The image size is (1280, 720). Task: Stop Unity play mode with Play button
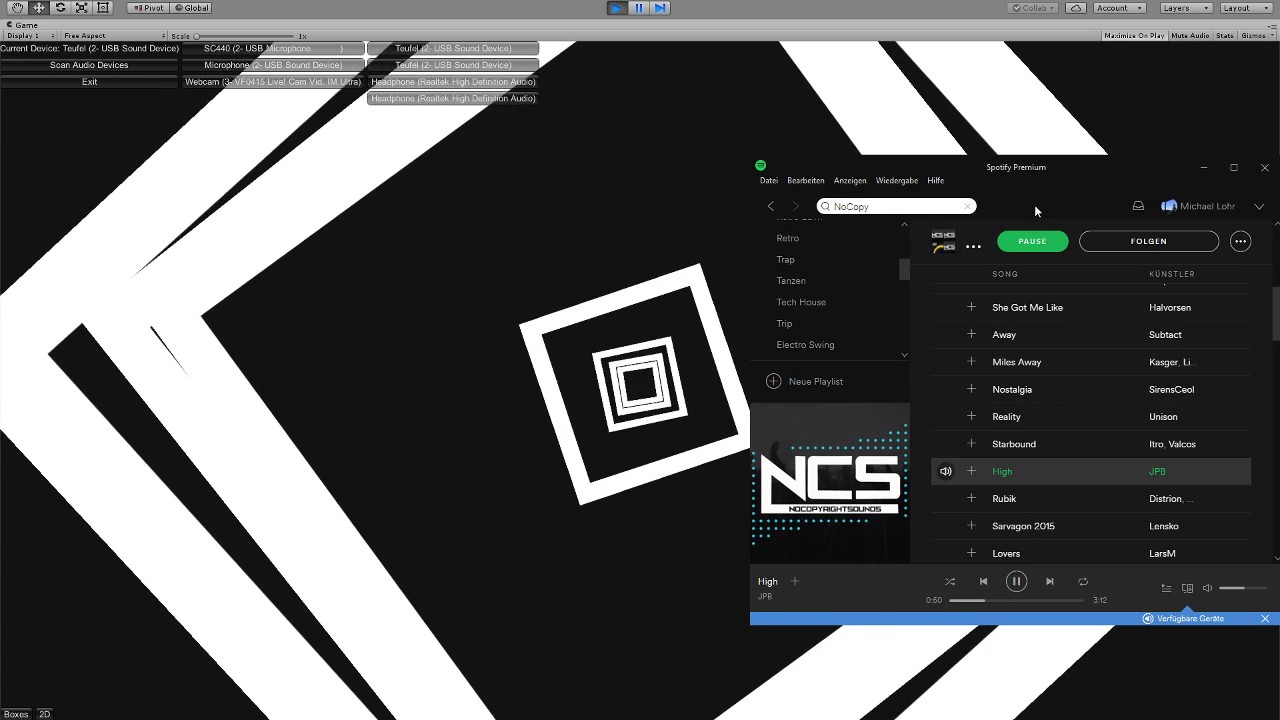point(617,7)
